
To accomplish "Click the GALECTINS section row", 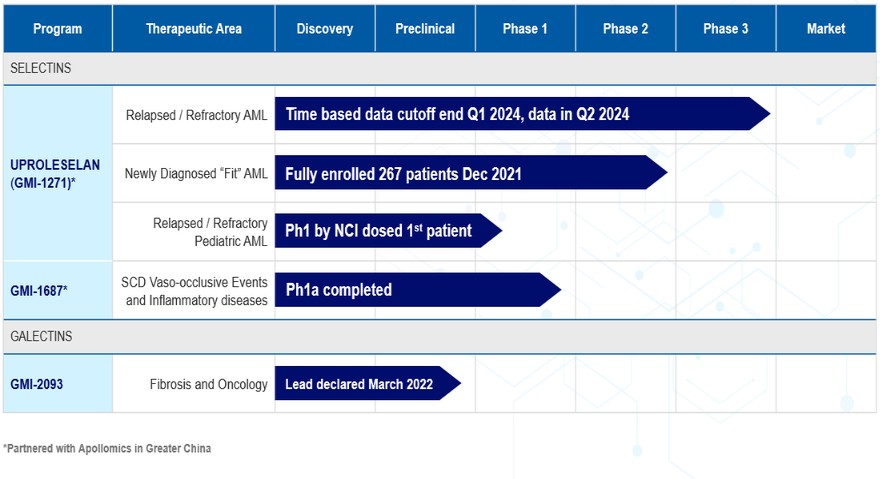I will (x=440, y=337).
